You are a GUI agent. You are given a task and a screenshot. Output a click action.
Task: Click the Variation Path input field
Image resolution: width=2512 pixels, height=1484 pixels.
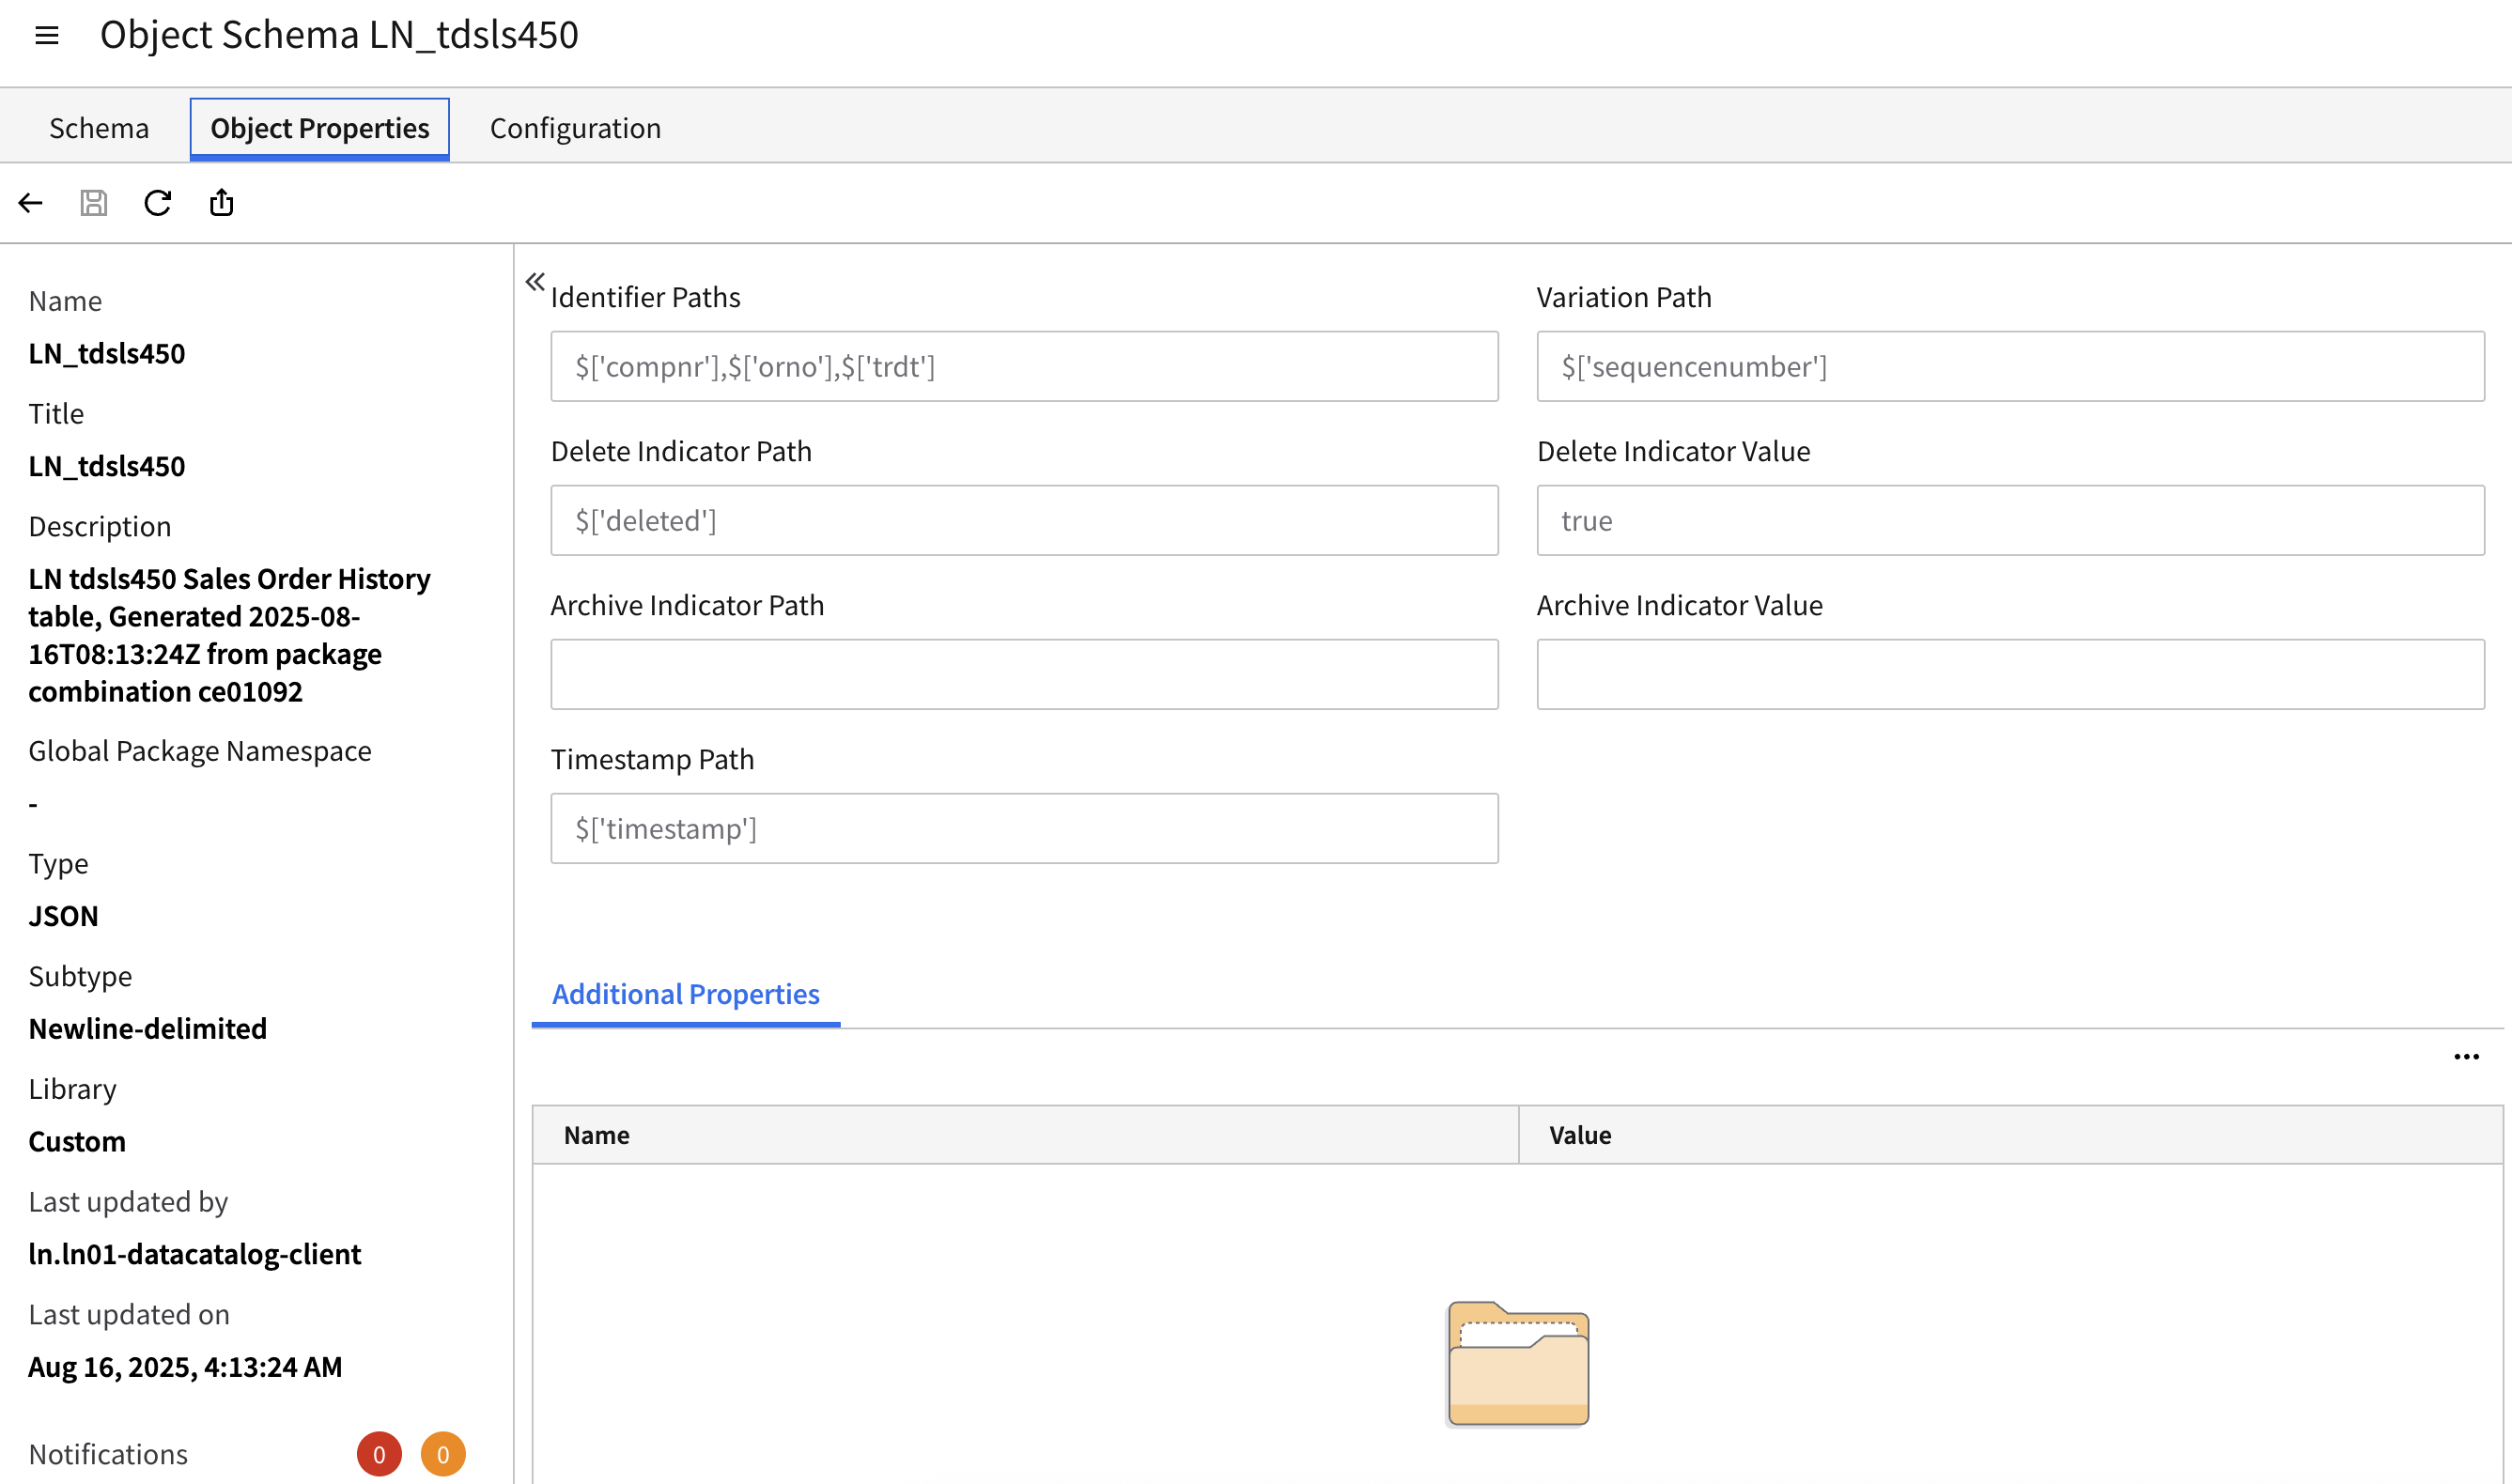(x=2010, y=367)
